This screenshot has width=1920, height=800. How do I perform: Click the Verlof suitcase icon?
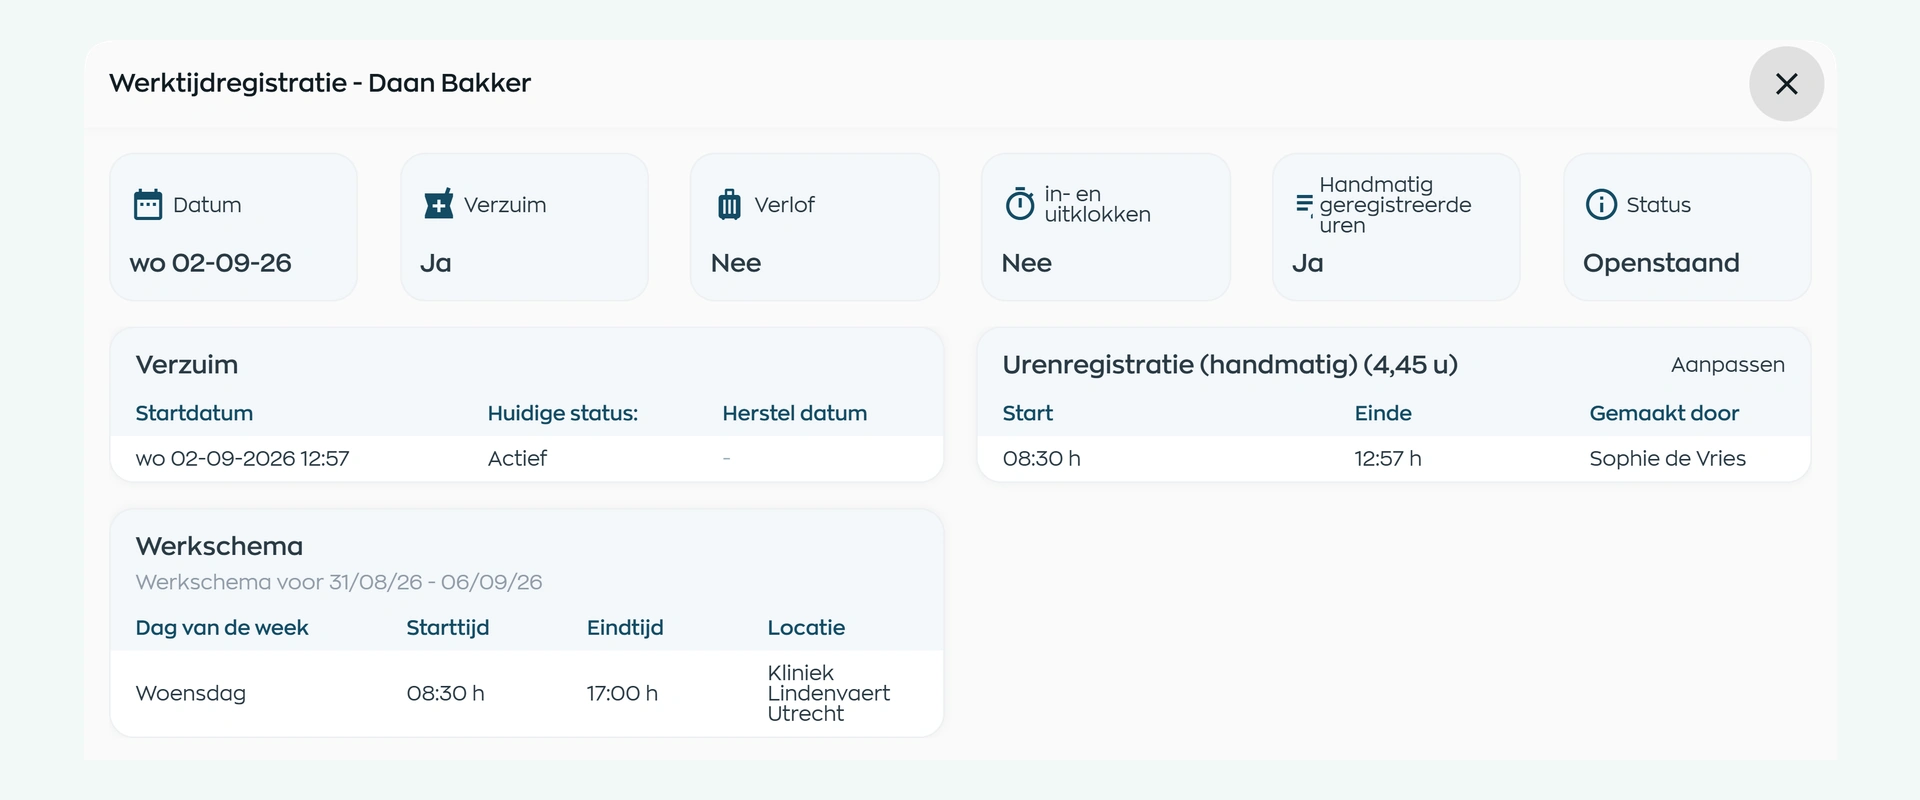click(729, 204)
